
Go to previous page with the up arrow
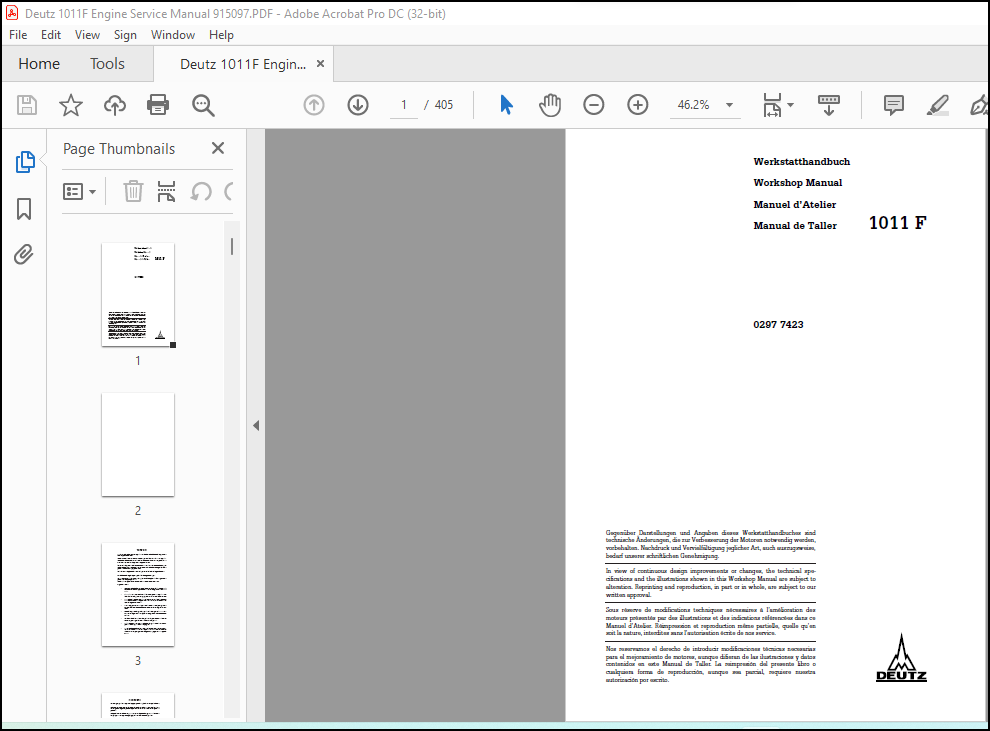(x=314, y=105)
